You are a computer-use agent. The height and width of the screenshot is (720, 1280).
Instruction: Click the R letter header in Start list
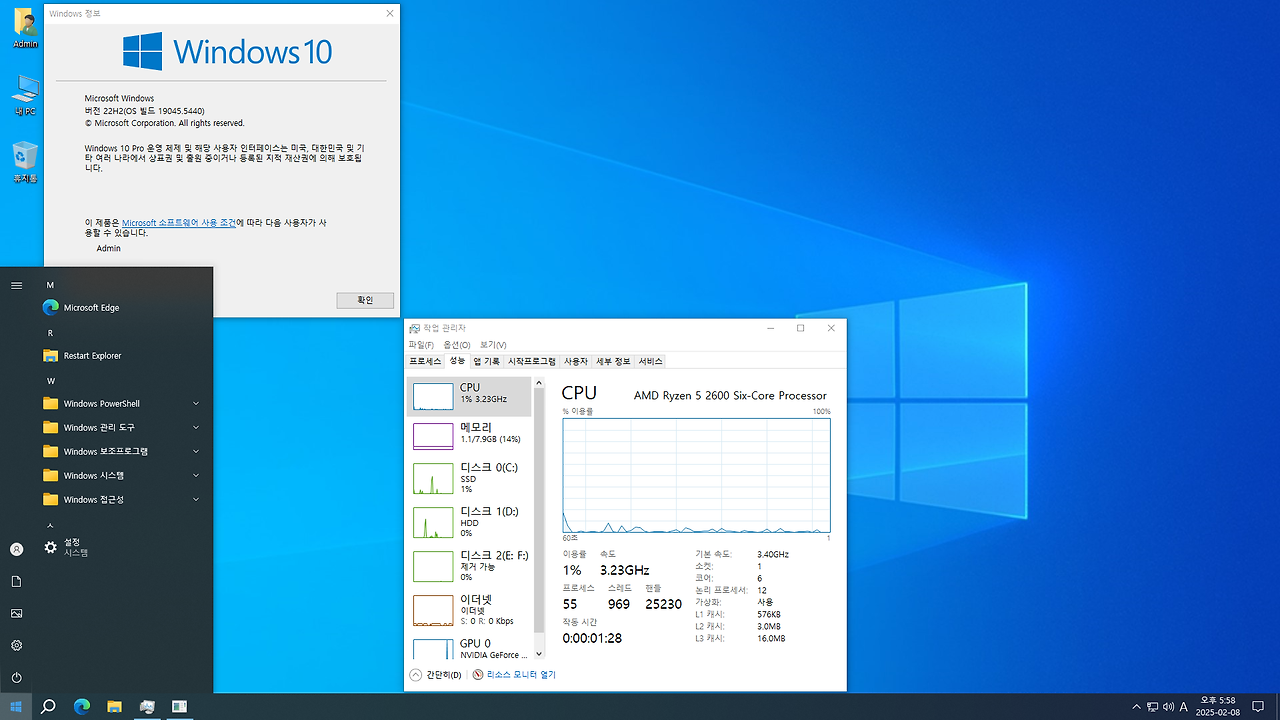point(50,333)
